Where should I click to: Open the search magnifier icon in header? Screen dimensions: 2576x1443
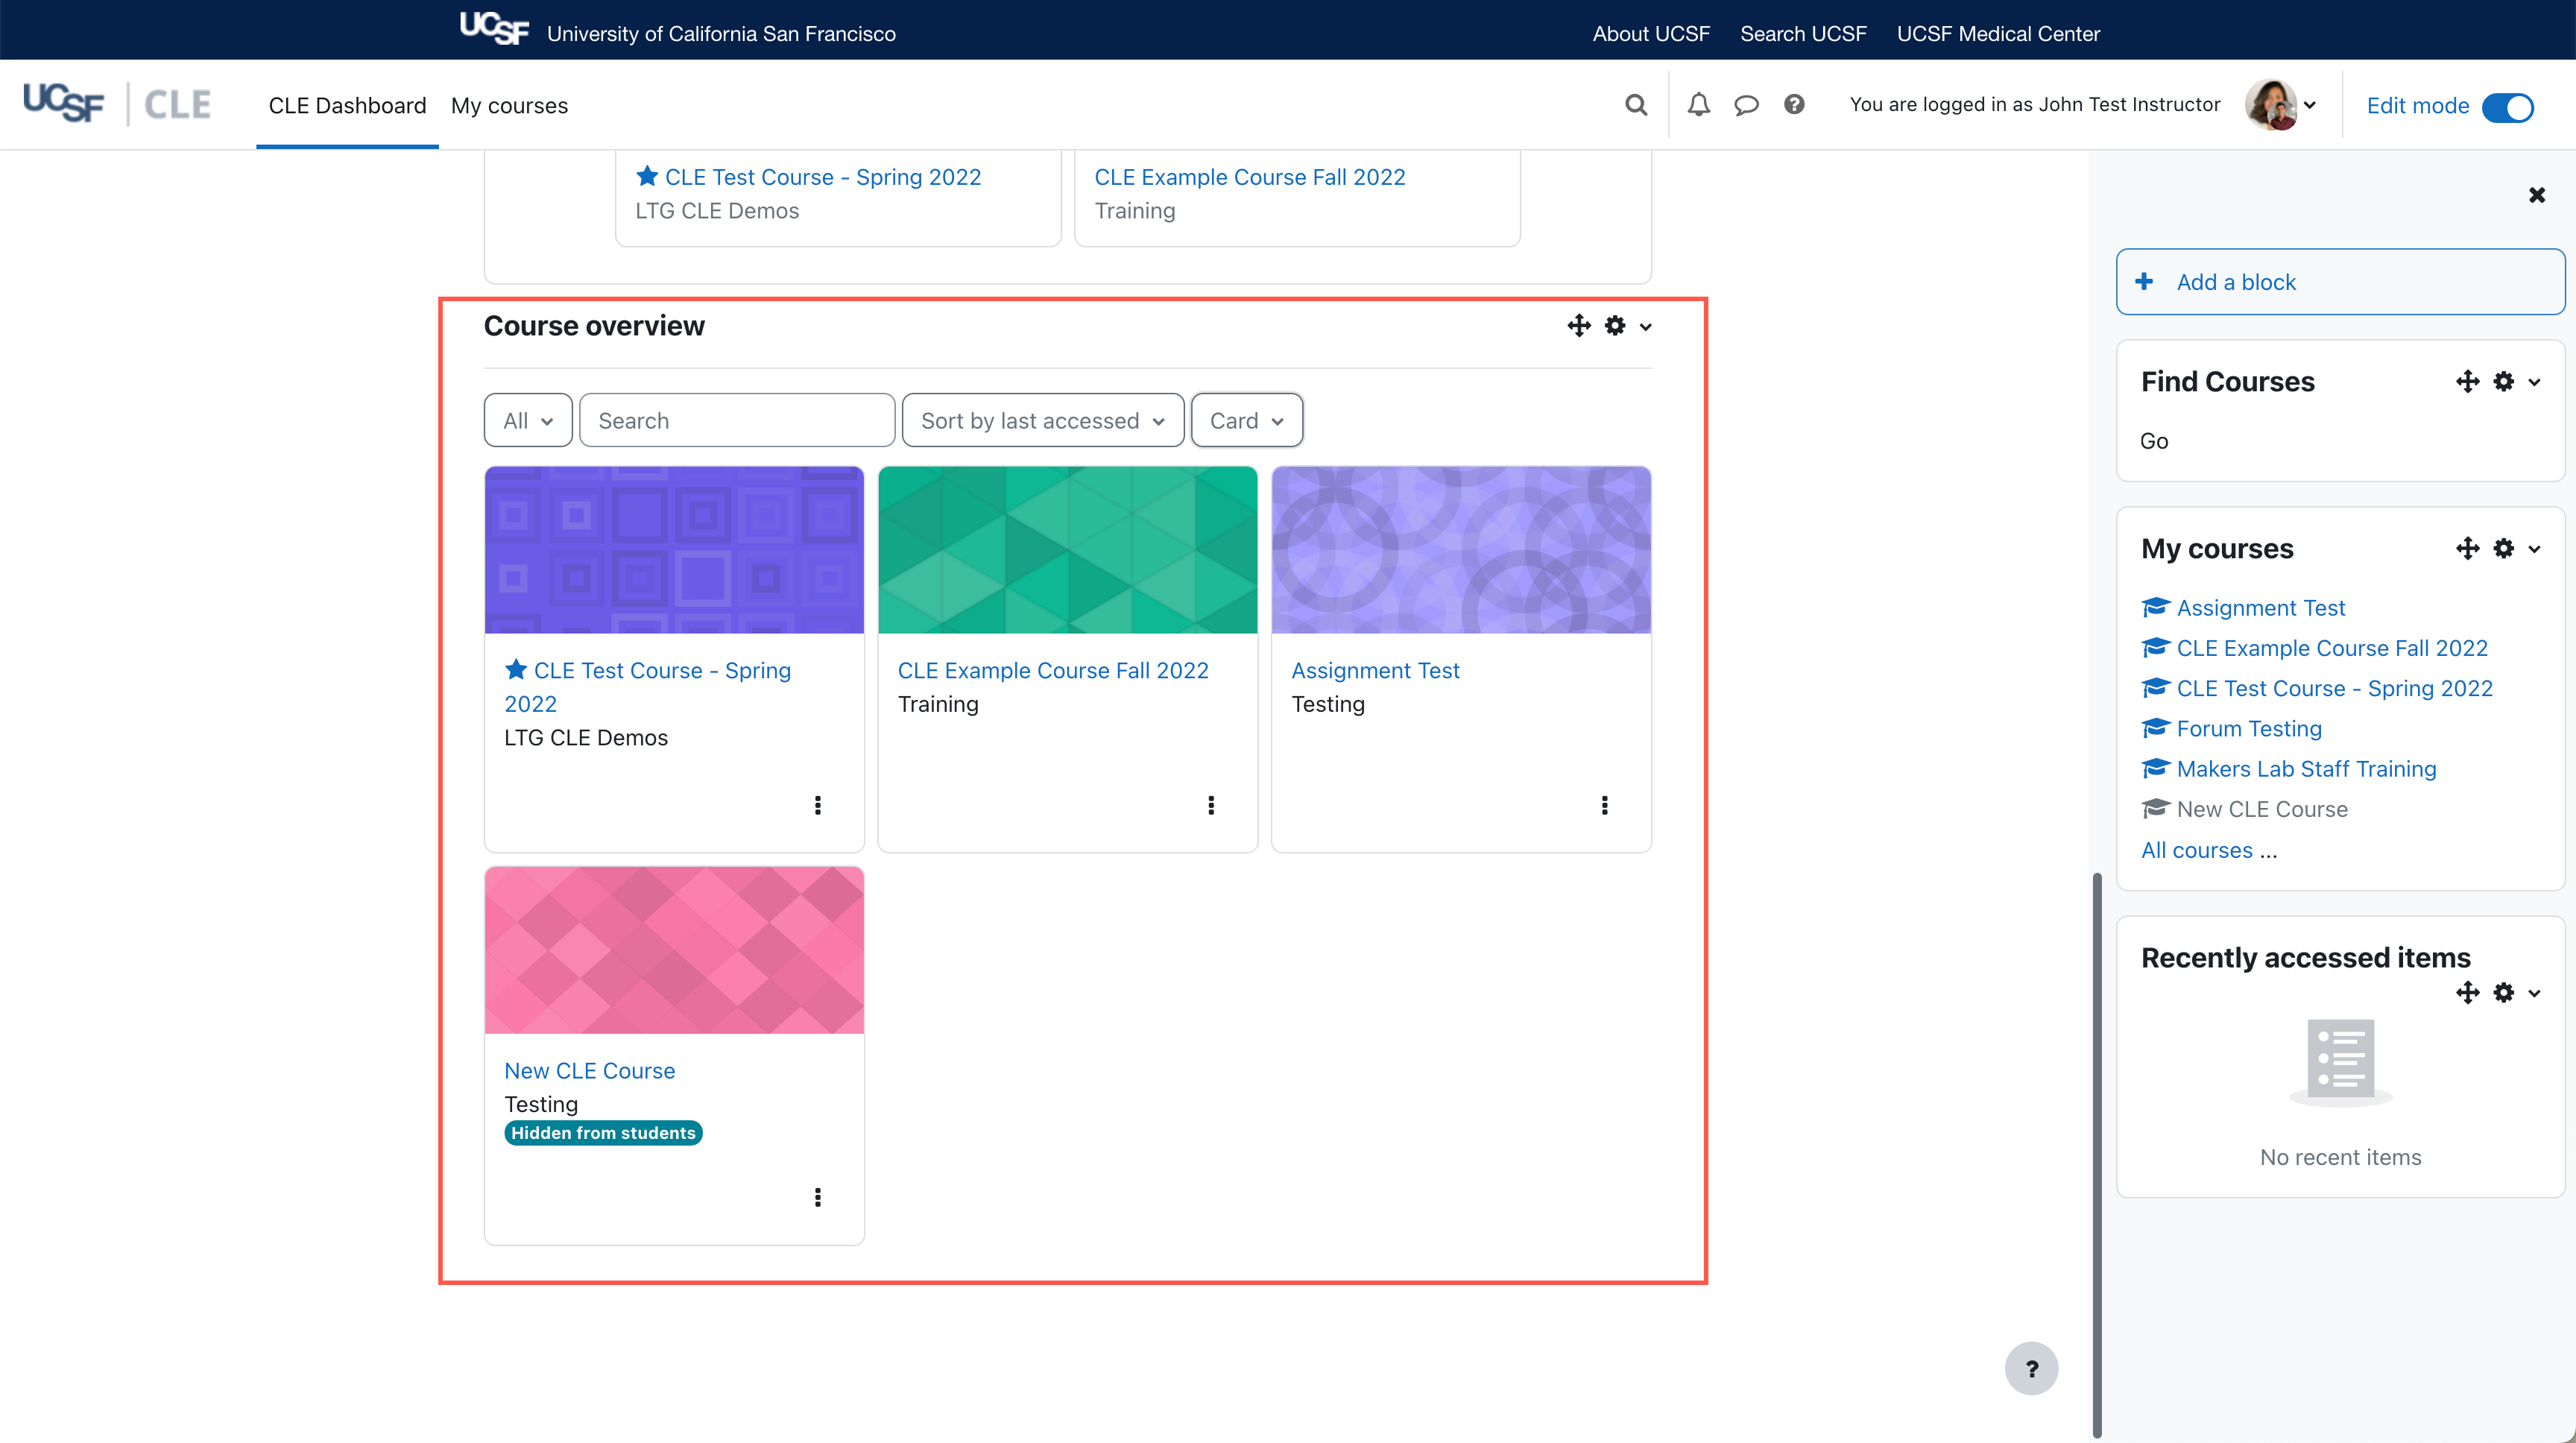click(x=1636, y=105)
